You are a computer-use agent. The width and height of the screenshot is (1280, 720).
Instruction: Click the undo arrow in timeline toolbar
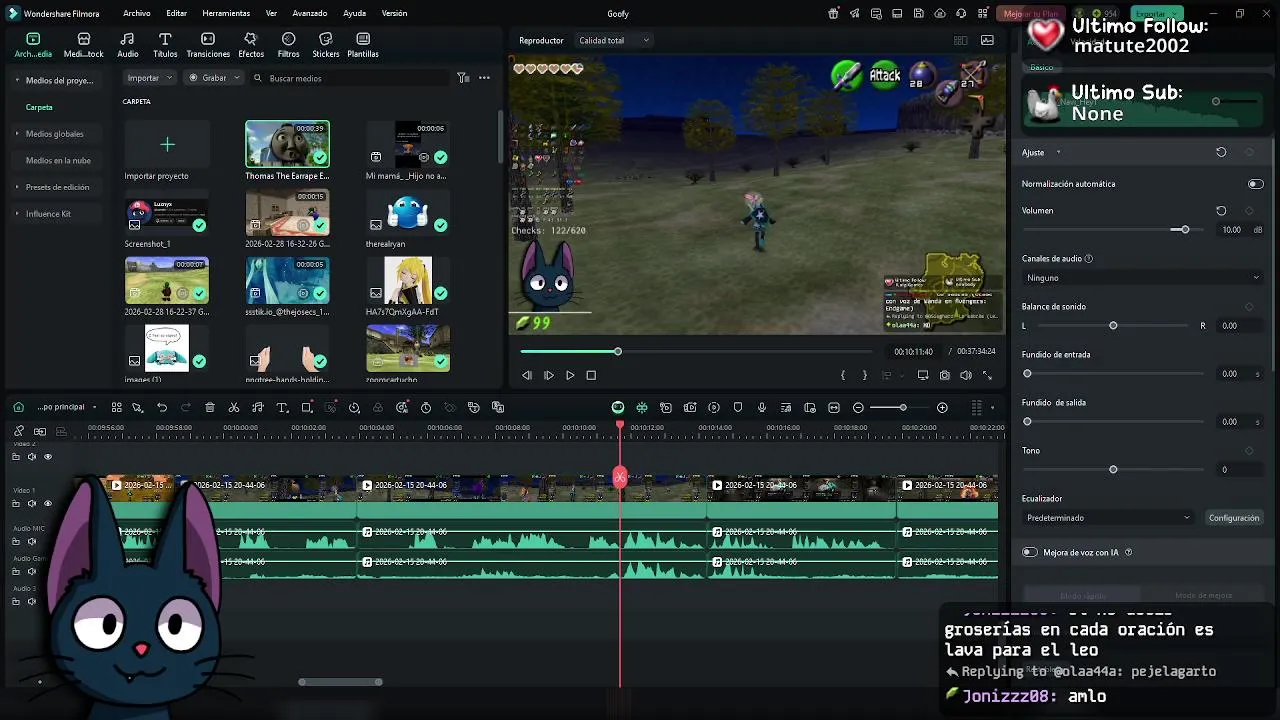[162, 408]
